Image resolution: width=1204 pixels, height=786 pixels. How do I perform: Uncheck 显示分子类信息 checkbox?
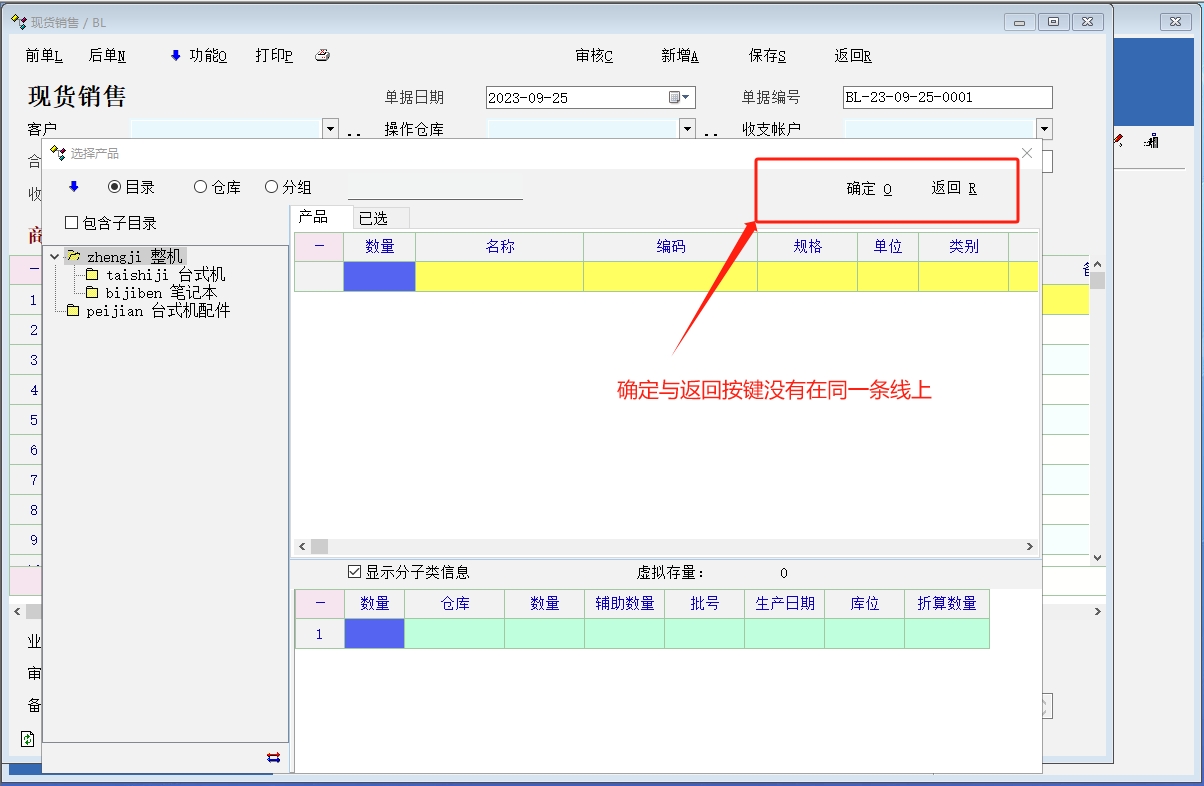click(354, 572)
